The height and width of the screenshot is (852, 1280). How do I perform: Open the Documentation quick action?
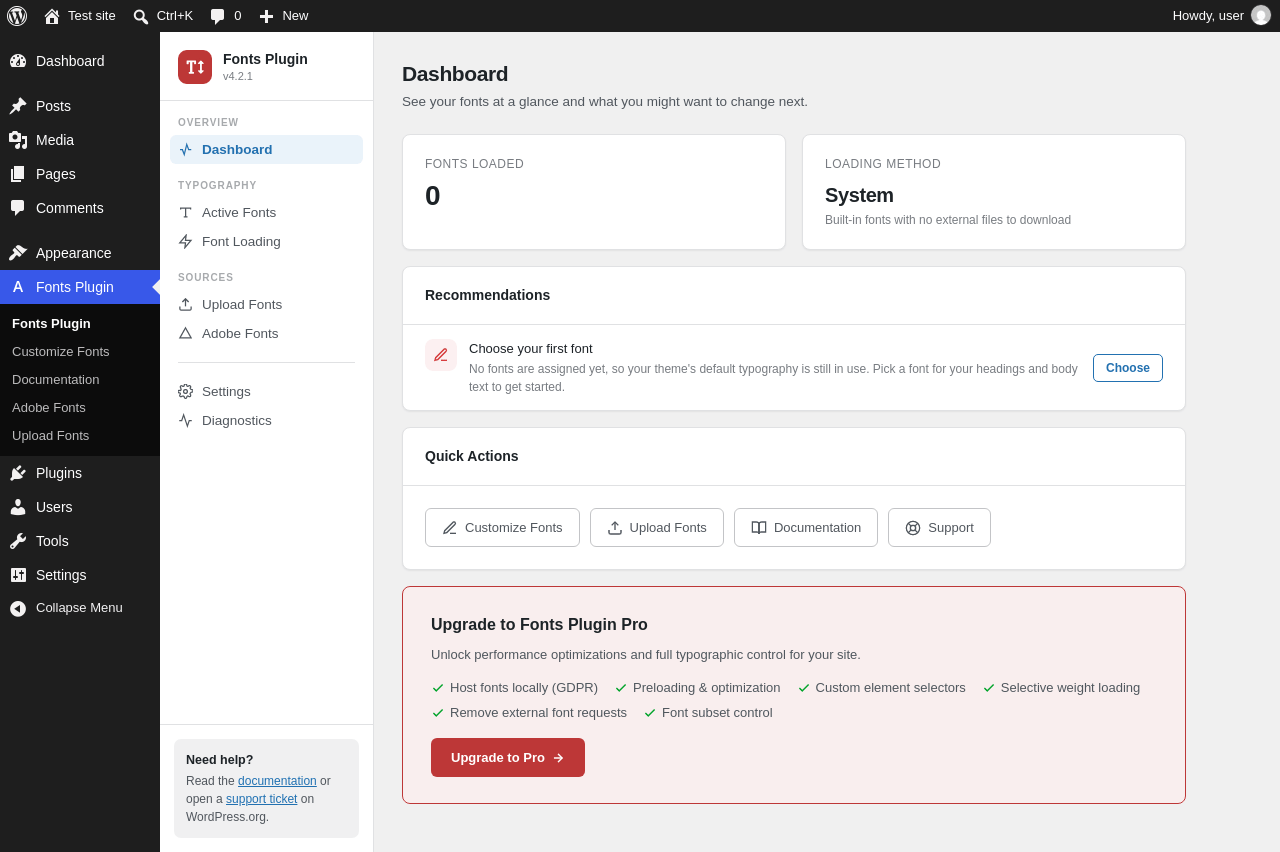pyautogui.click(x=806, y=528)
